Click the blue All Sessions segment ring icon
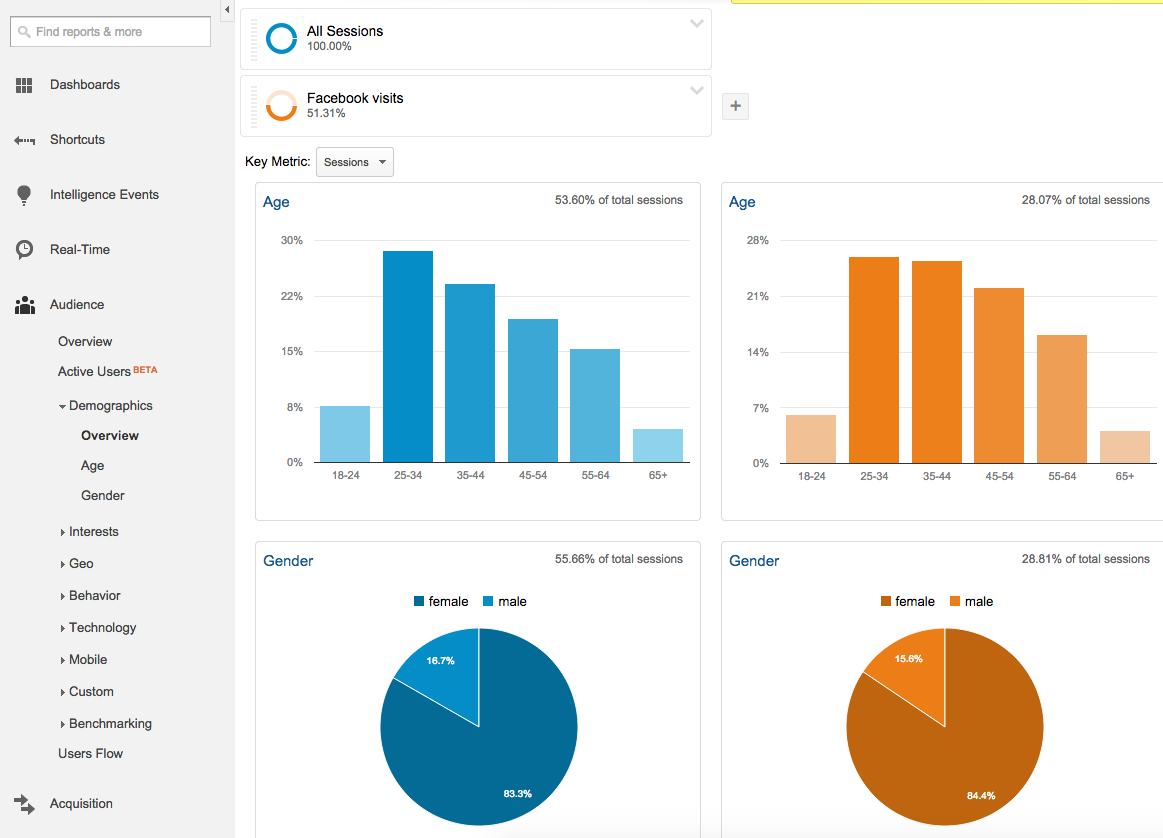This screenshot has width=1163, height=838. coord(281,38)
